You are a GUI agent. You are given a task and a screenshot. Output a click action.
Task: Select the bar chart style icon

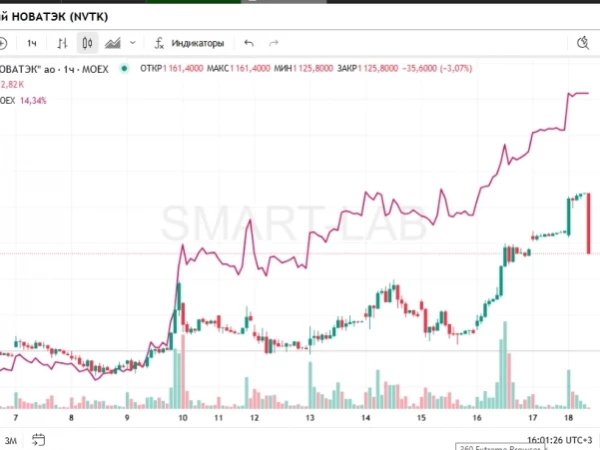[x=62, y=43]
